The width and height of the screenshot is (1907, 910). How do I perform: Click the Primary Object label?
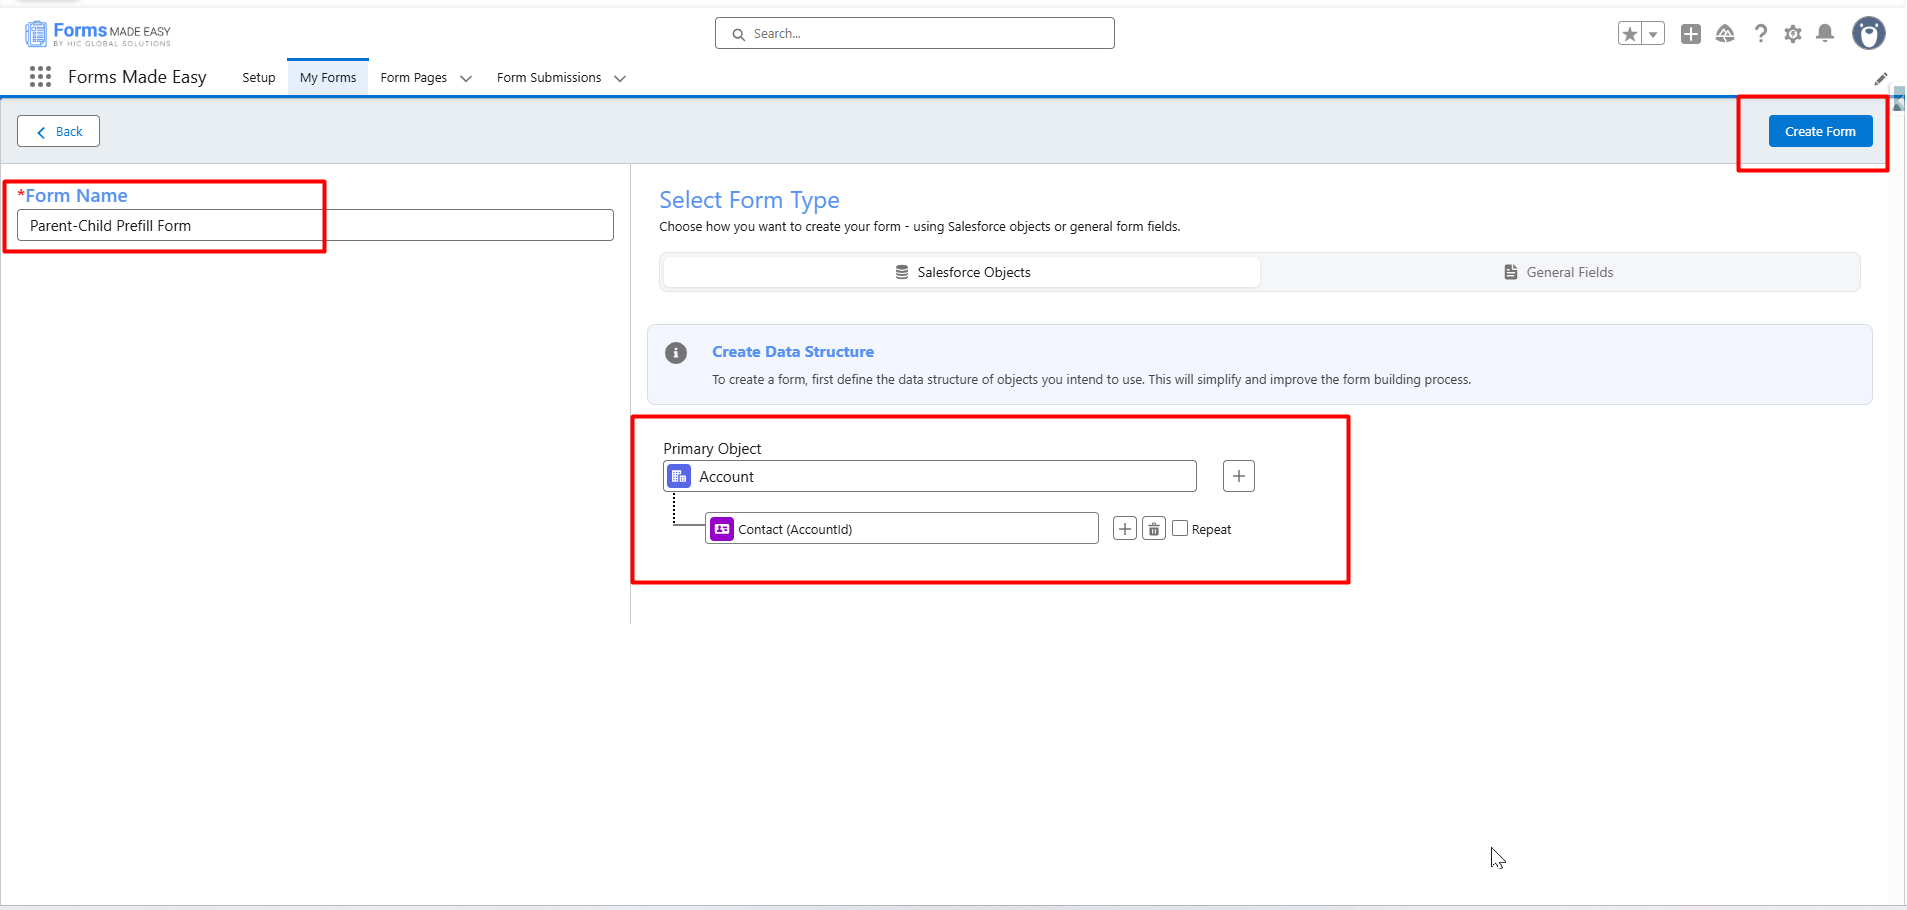712,448
